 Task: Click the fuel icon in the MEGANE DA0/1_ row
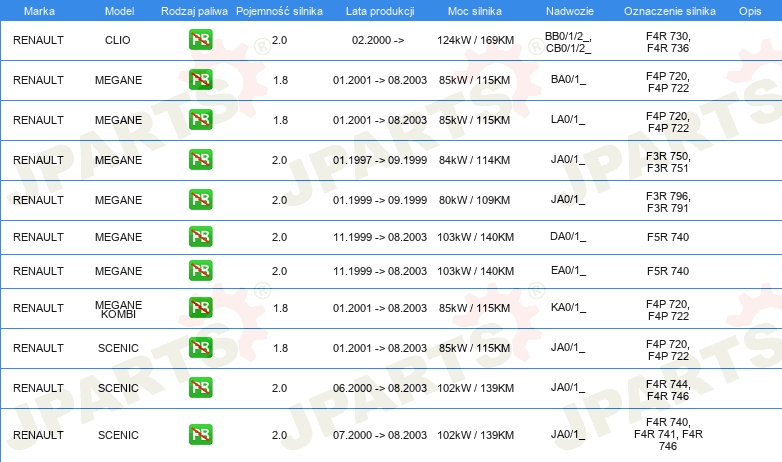click(x=200, y=236)
